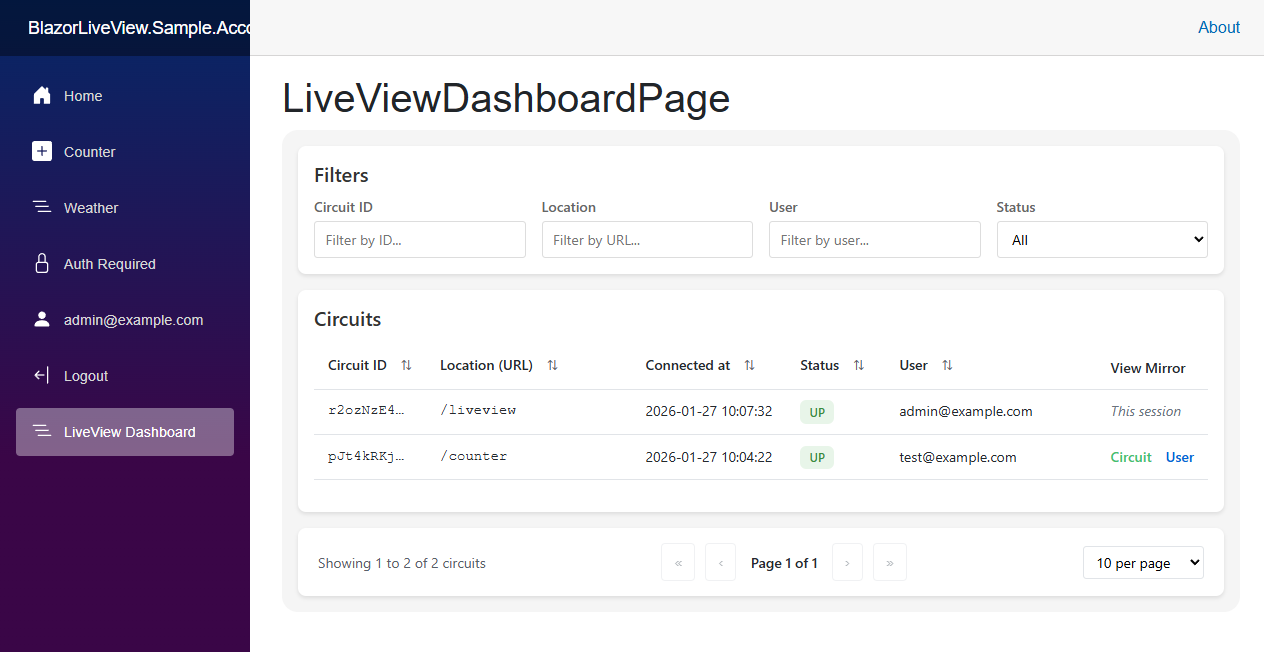Click the Auth Required padlock icon
The width and height of the screenshot is (1264, 652).
pyautogui.click(x=42, y=263)
